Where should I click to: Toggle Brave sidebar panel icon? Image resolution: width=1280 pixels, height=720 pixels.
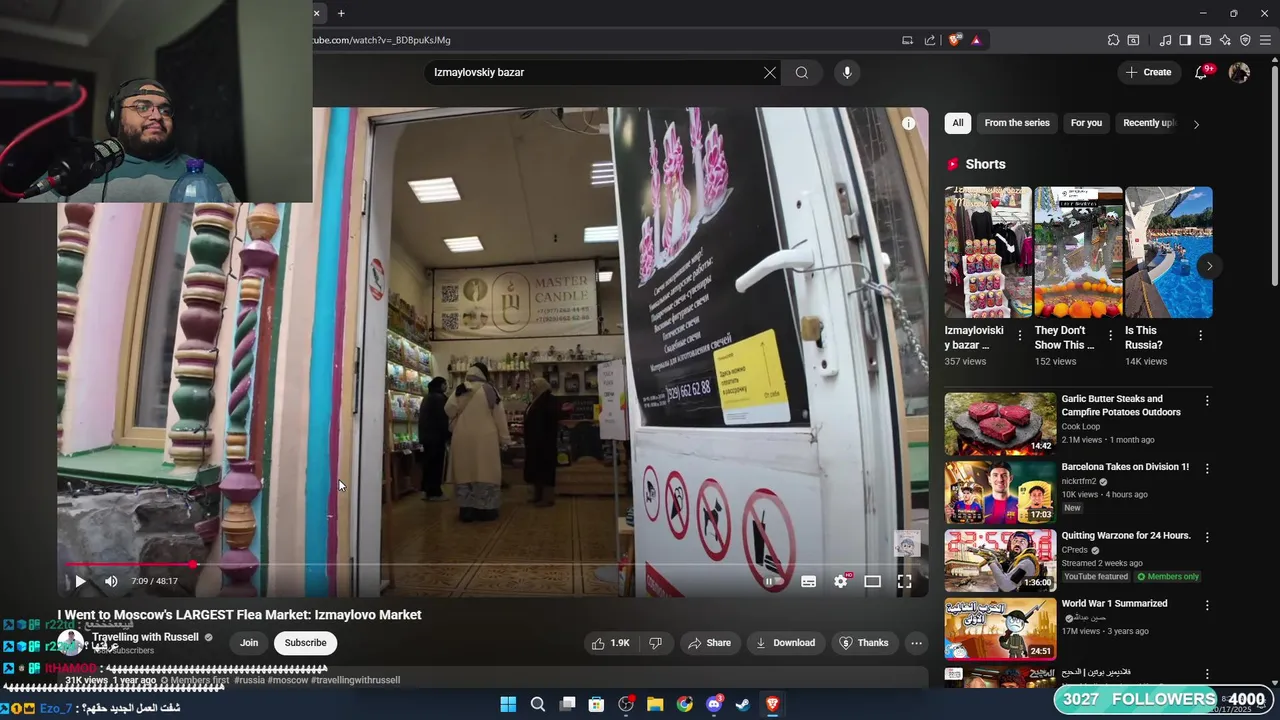click(1185, 40)
